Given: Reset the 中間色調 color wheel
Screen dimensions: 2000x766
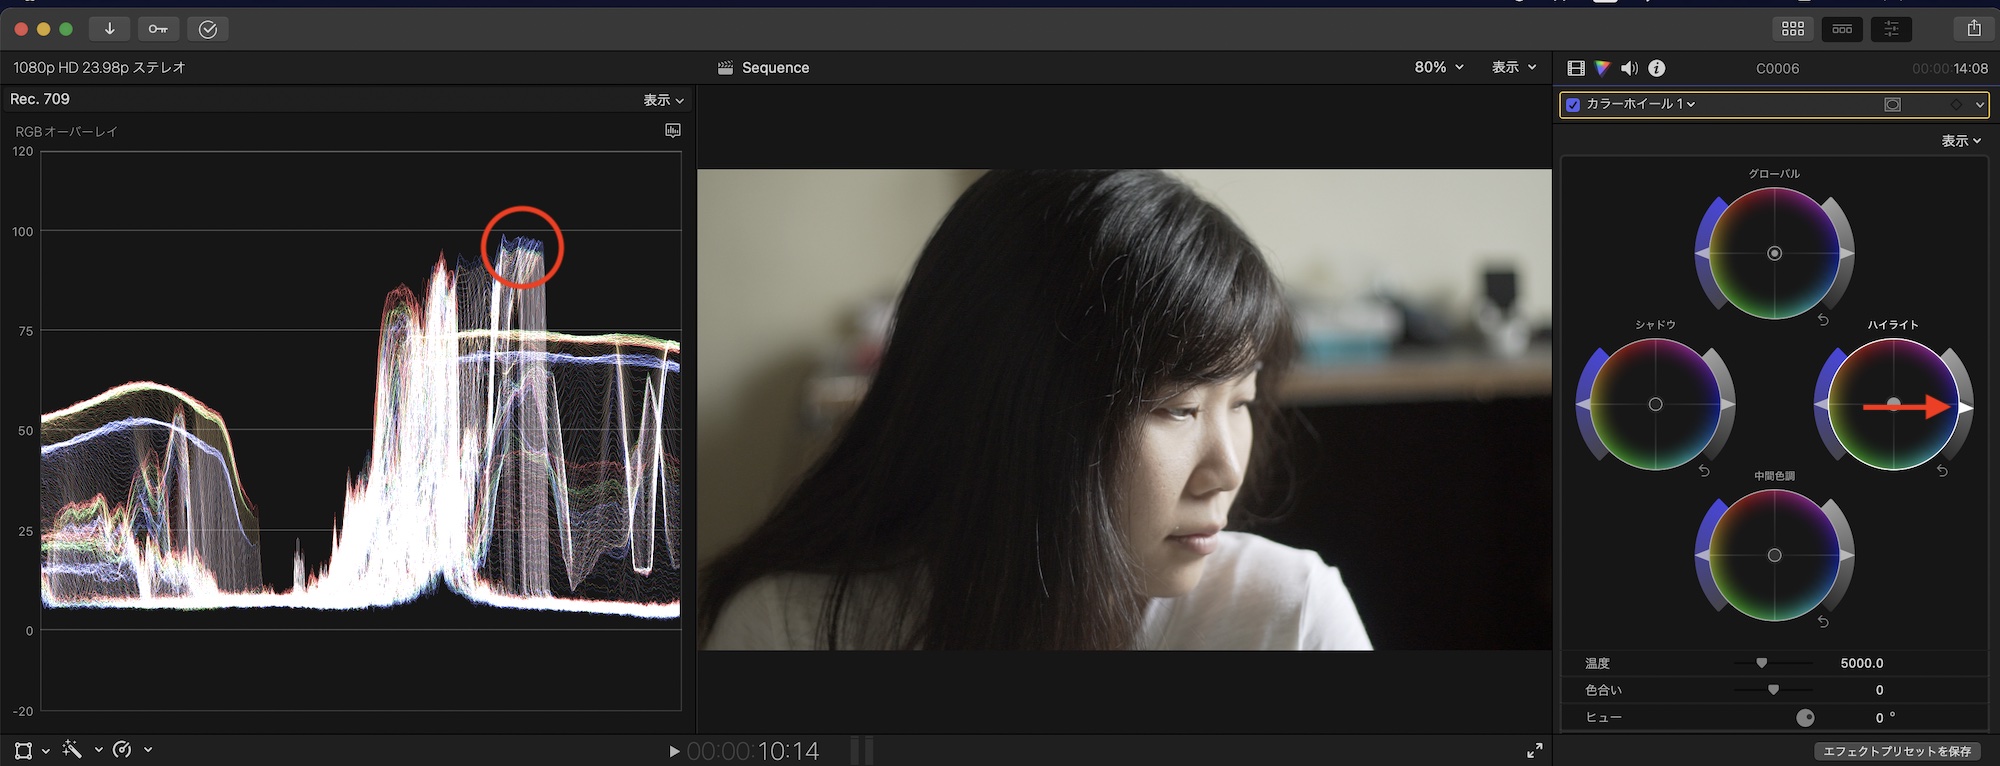Looking at the screenshot, I should click(1823, 622).
